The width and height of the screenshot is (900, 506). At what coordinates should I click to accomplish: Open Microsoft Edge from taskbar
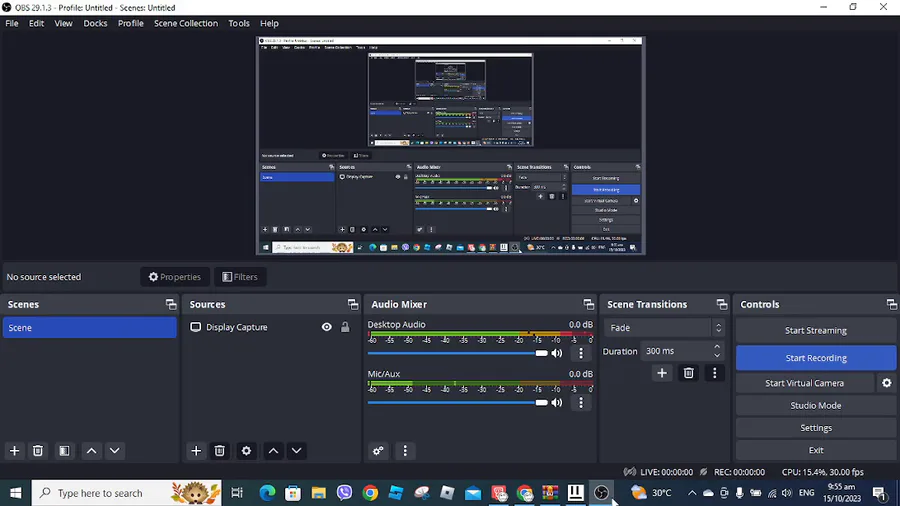pos(267,493)
